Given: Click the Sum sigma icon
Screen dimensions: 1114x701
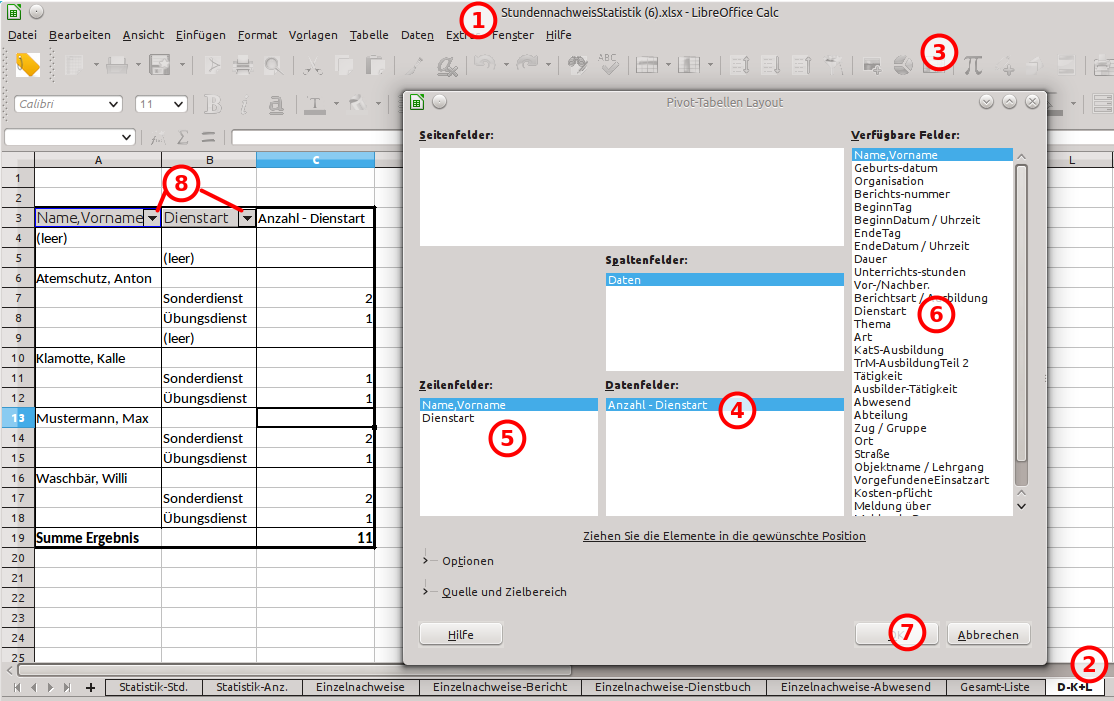Looking at the screenshot, I should tap(183, 137).
